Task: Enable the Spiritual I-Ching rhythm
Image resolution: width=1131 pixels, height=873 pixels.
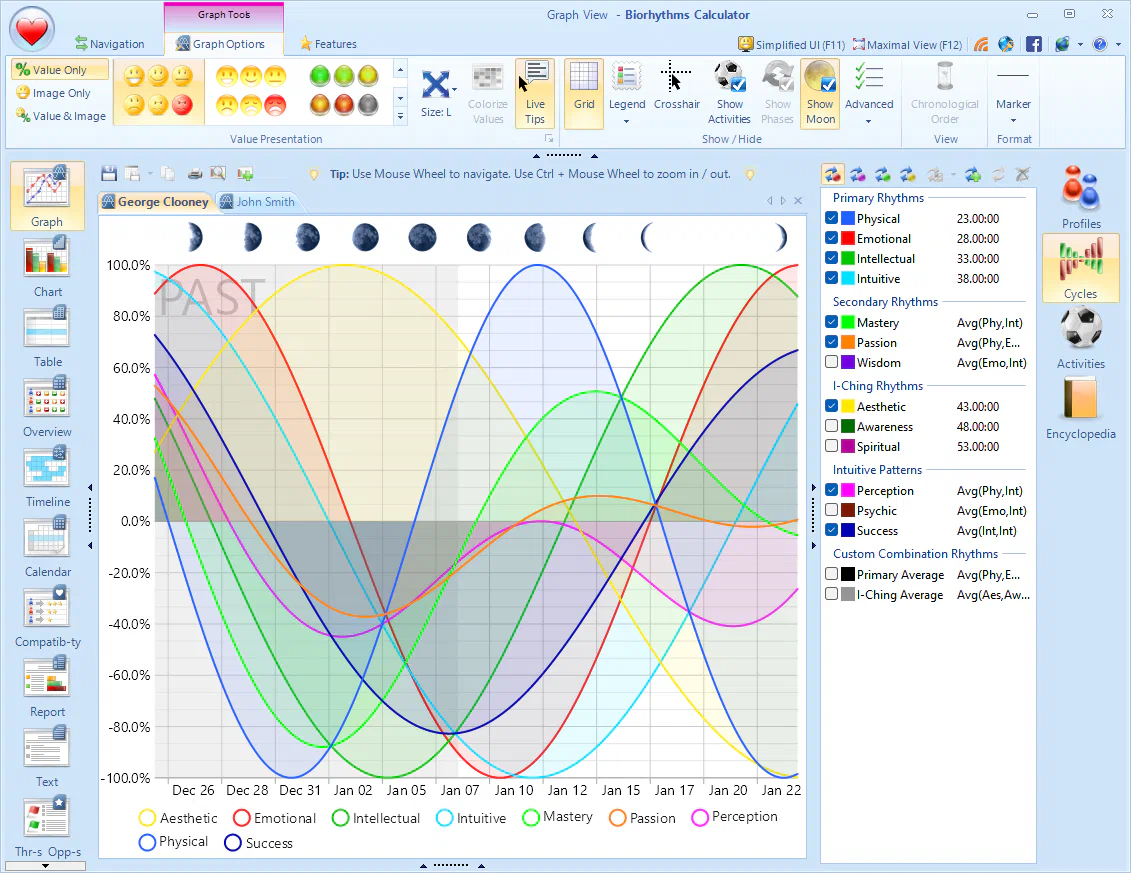Action: pyautogui.click(x=832, y=446)
